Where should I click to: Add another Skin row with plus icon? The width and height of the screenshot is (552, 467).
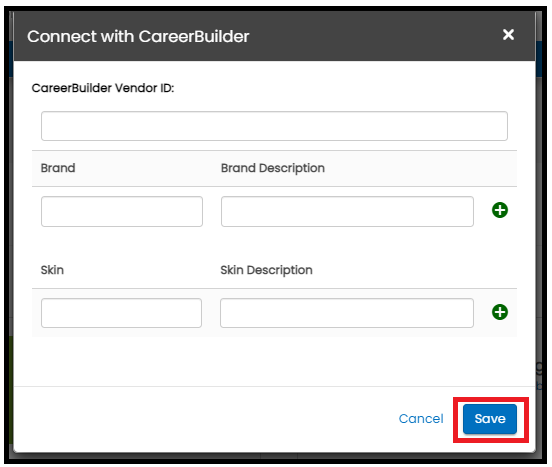500,312
